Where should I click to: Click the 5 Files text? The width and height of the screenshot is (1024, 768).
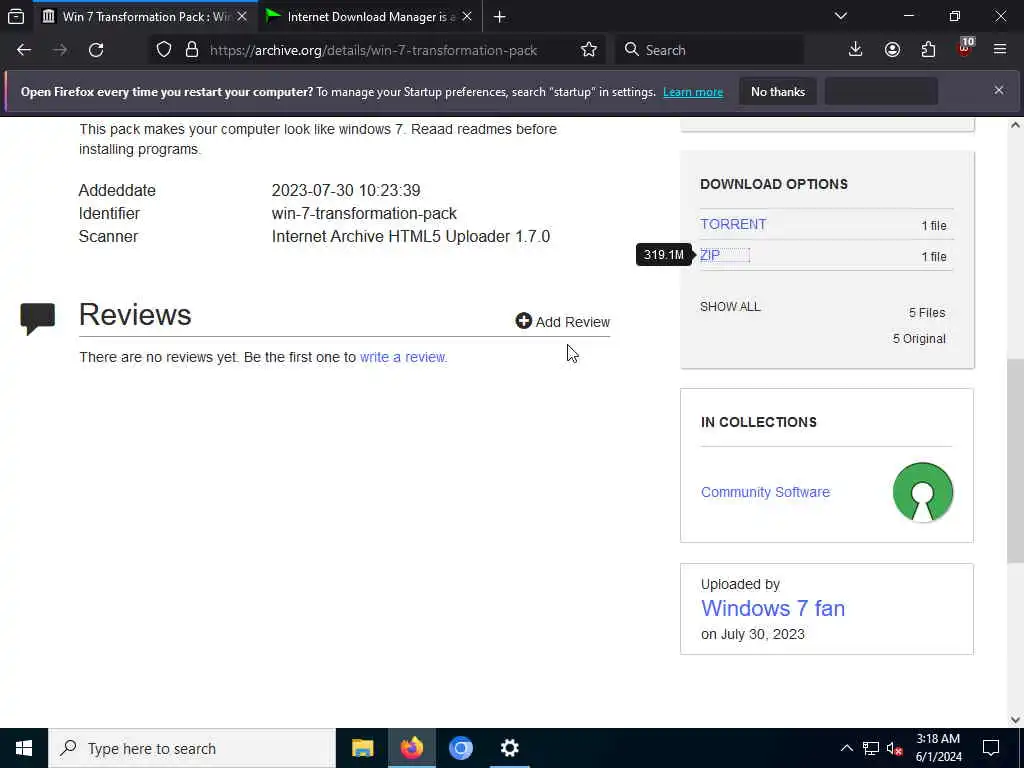click(x=927, y=313)
